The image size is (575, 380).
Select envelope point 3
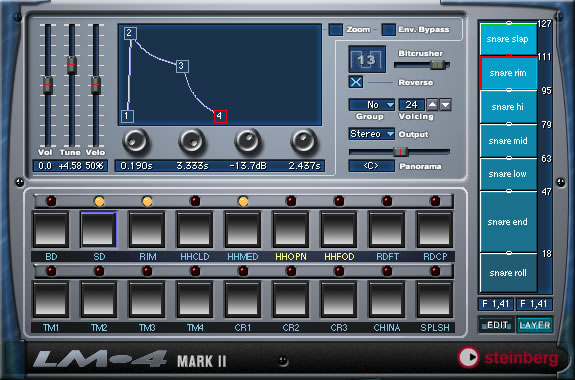(182, 66)
